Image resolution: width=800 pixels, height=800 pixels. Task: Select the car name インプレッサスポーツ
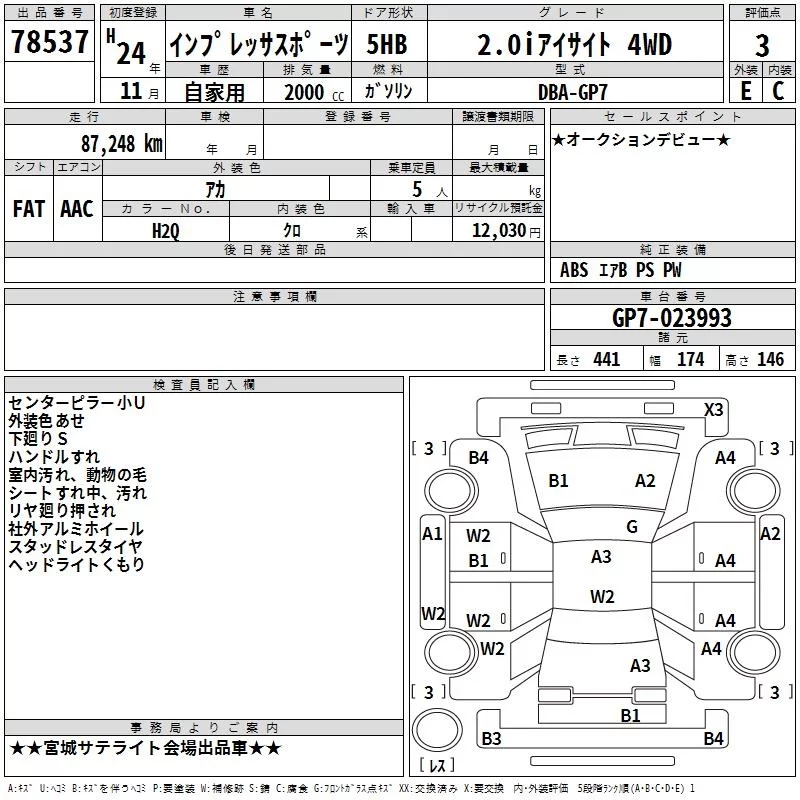pyautogui.click(x=259, y=44)
